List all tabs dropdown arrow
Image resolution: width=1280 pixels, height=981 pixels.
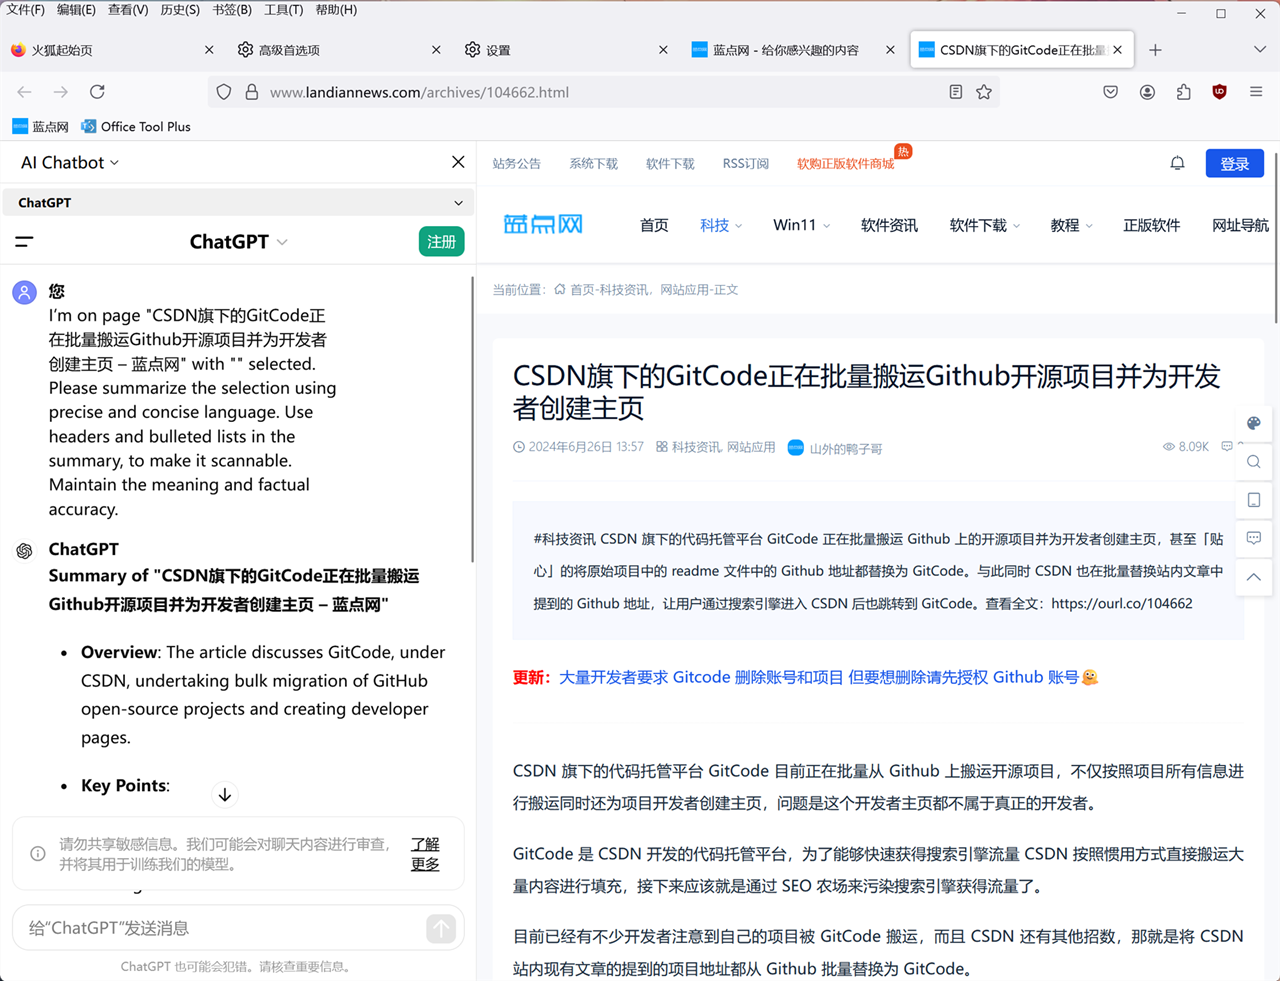pos(1260,50)
